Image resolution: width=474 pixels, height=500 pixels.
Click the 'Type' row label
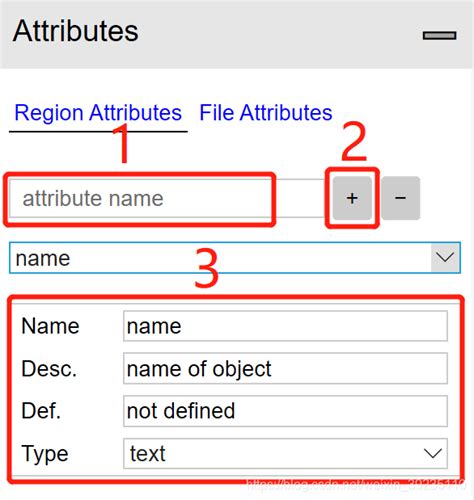(45, 454)
